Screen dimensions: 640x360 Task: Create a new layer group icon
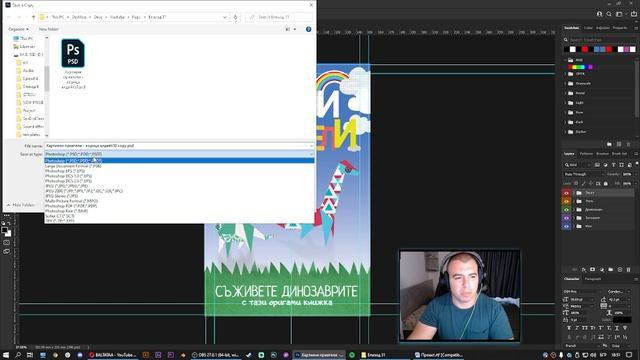(x=611, y=270)
